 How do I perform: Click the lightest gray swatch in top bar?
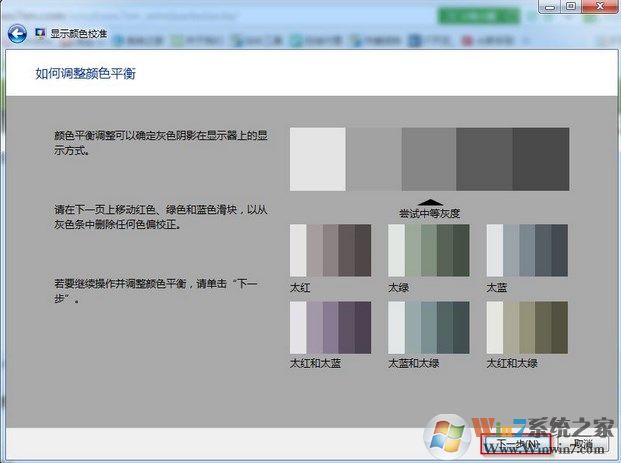pyautogui.click(x=317, y=159)
